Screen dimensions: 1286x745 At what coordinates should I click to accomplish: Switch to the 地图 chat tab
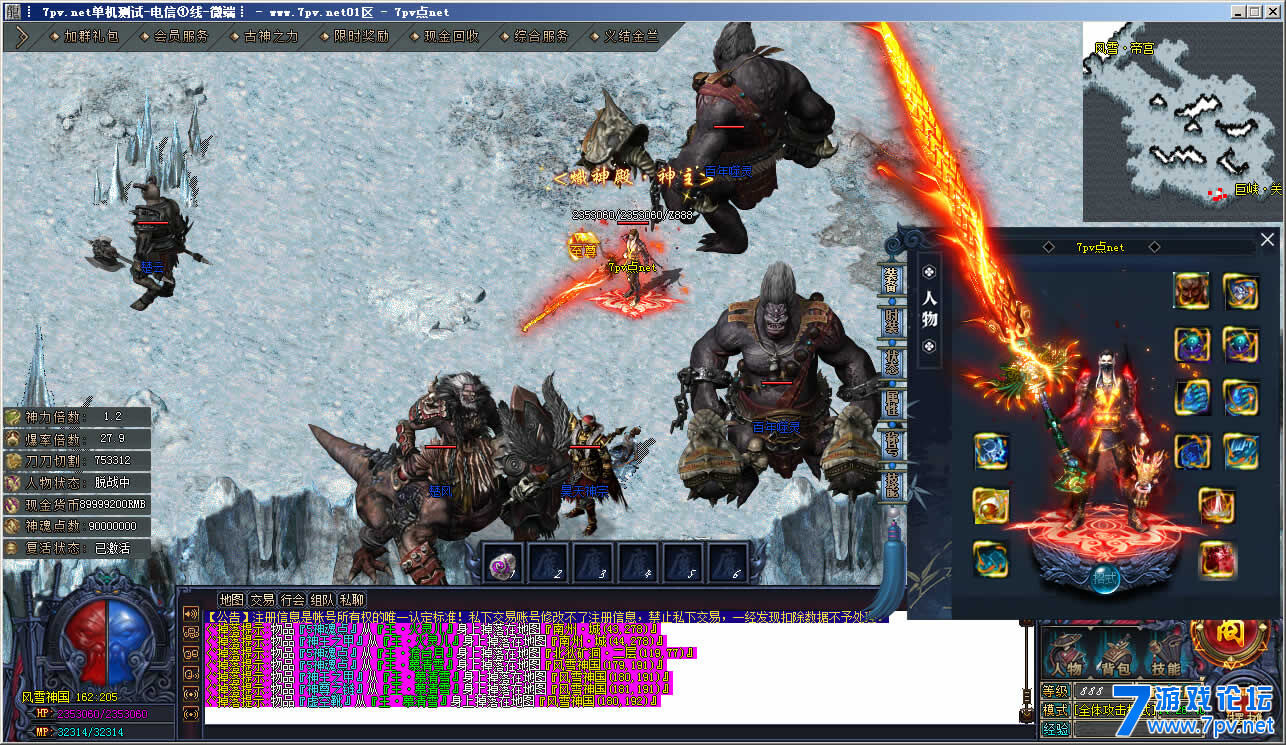[x=231, y=600]
